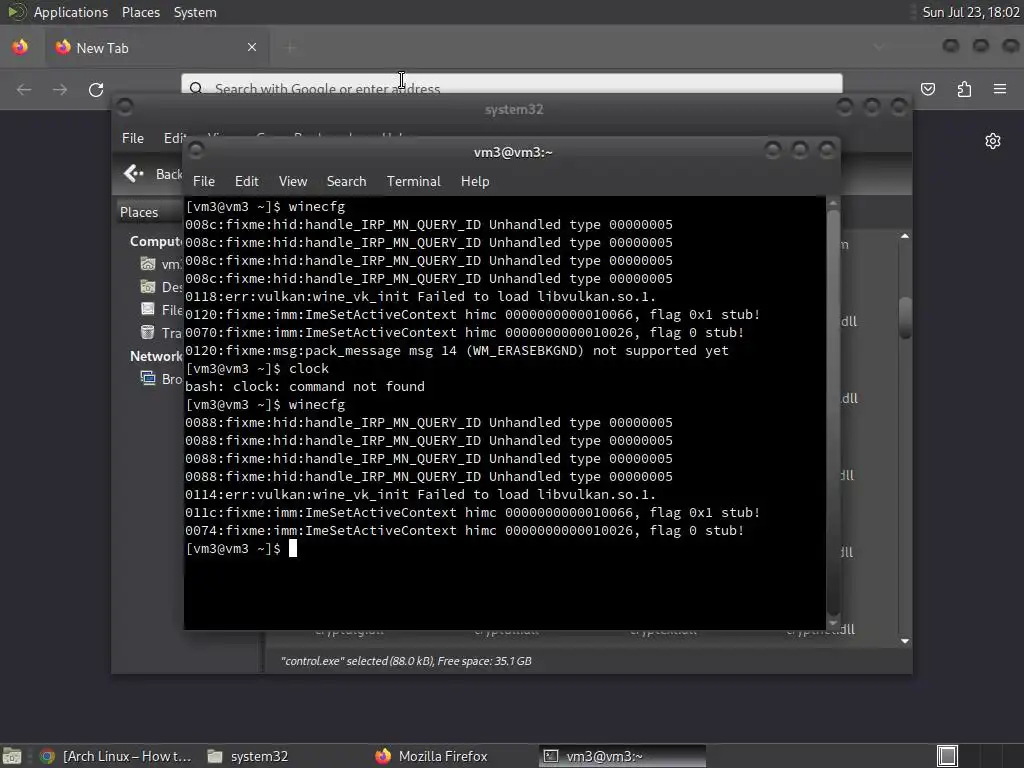Select the New Tab browser tab
The width and height of the screenshot is (1024, 768).
coord(157,48)
